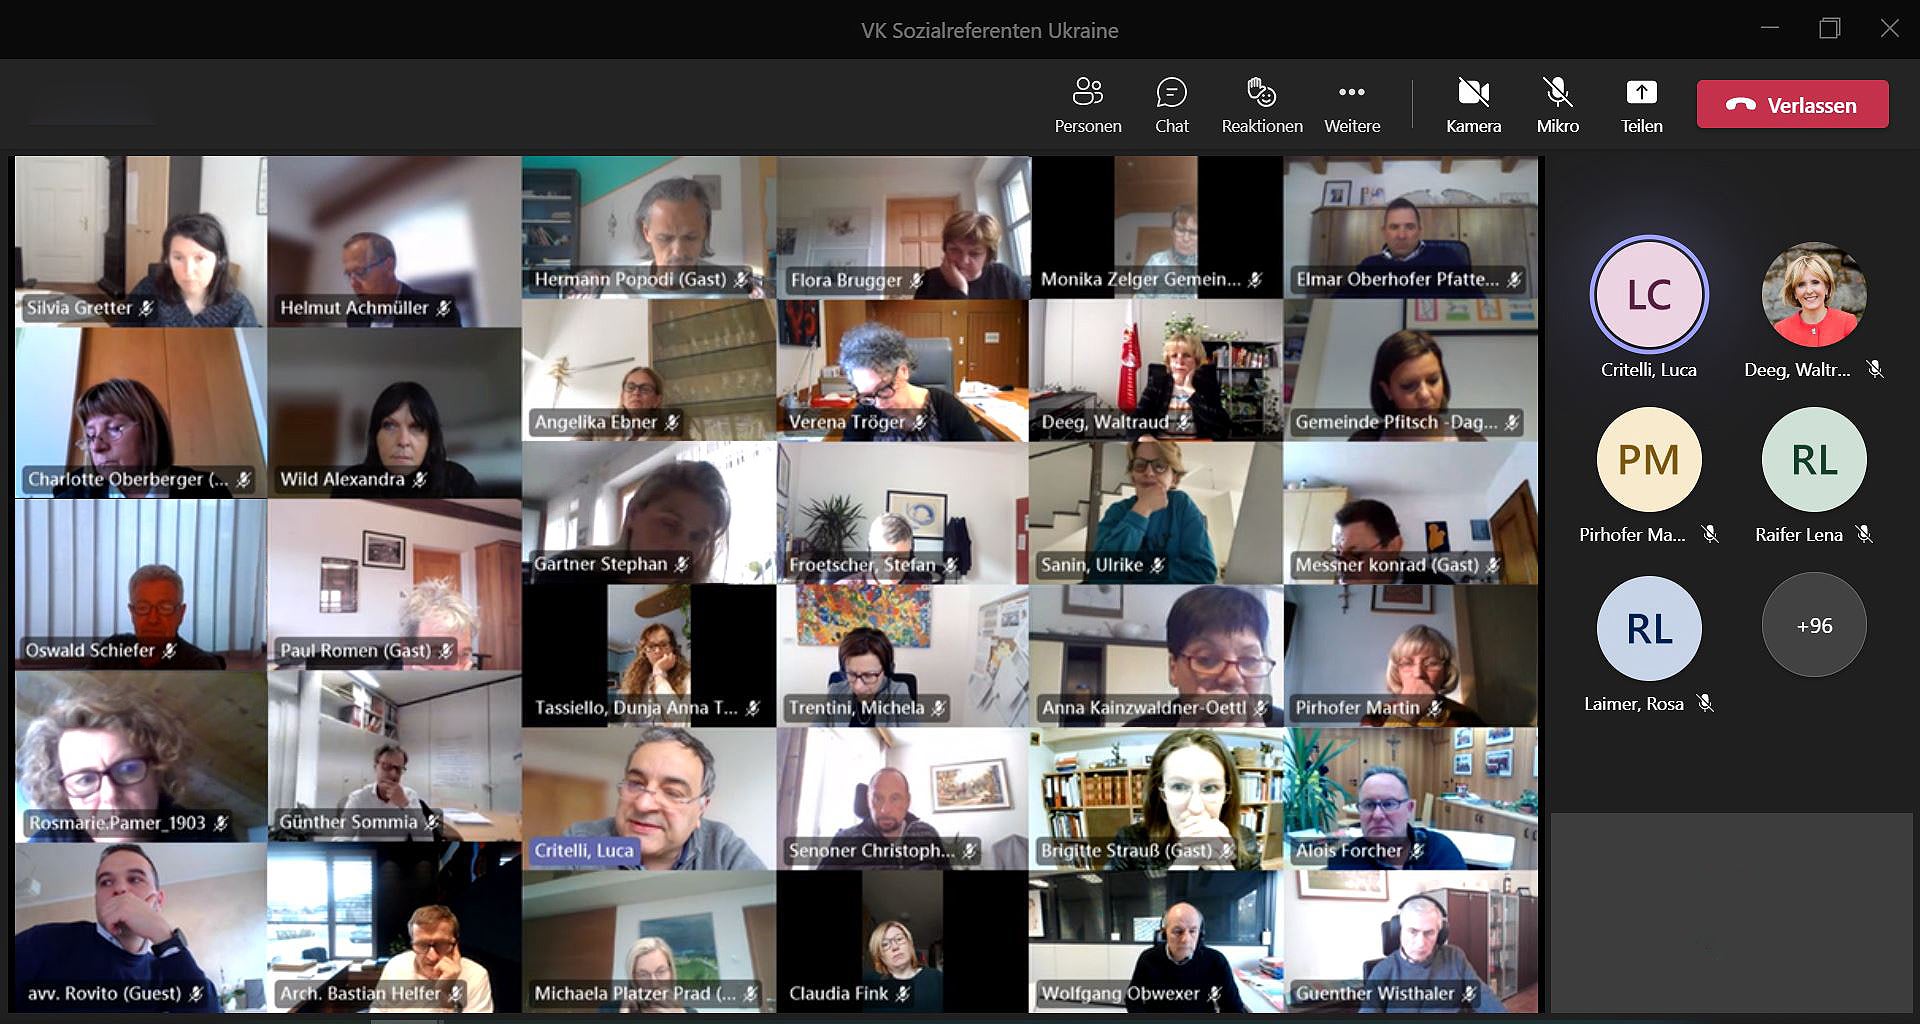This screenshot has width=1920, height=1024.
Task: Click the PM Pirhofer avatar circle
Action: coord(1648,460)
